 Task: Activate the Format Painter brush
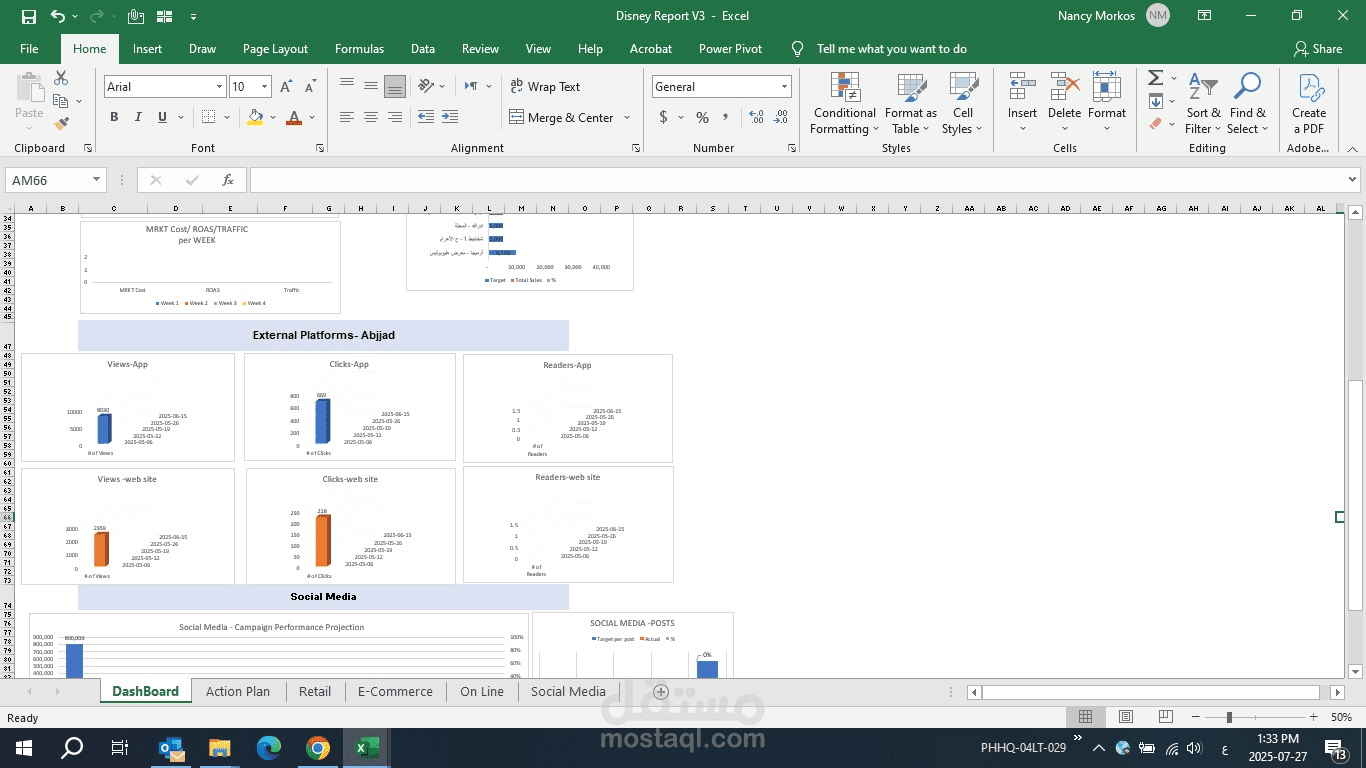[61, 124]
